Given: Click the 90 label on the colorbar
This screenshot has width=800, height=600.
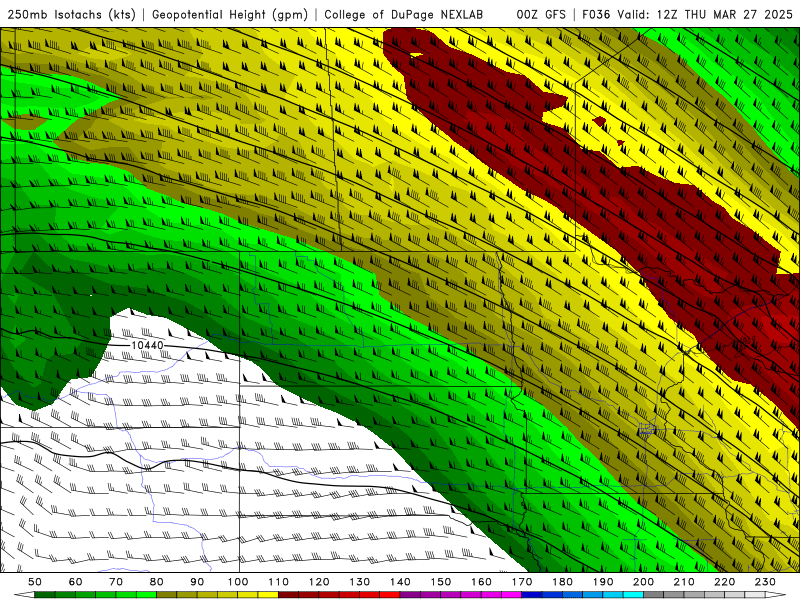Looking at the screenshot, I should tap(197, 582).
